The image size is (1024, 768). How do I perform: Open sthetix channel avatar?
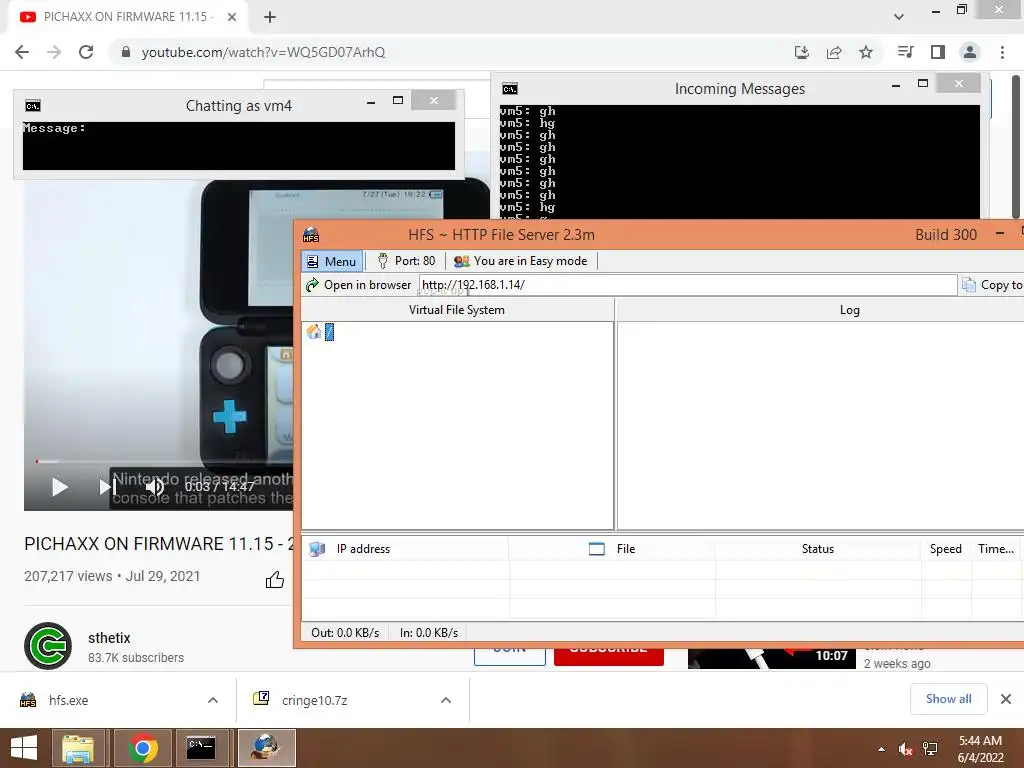click(48, 647)
